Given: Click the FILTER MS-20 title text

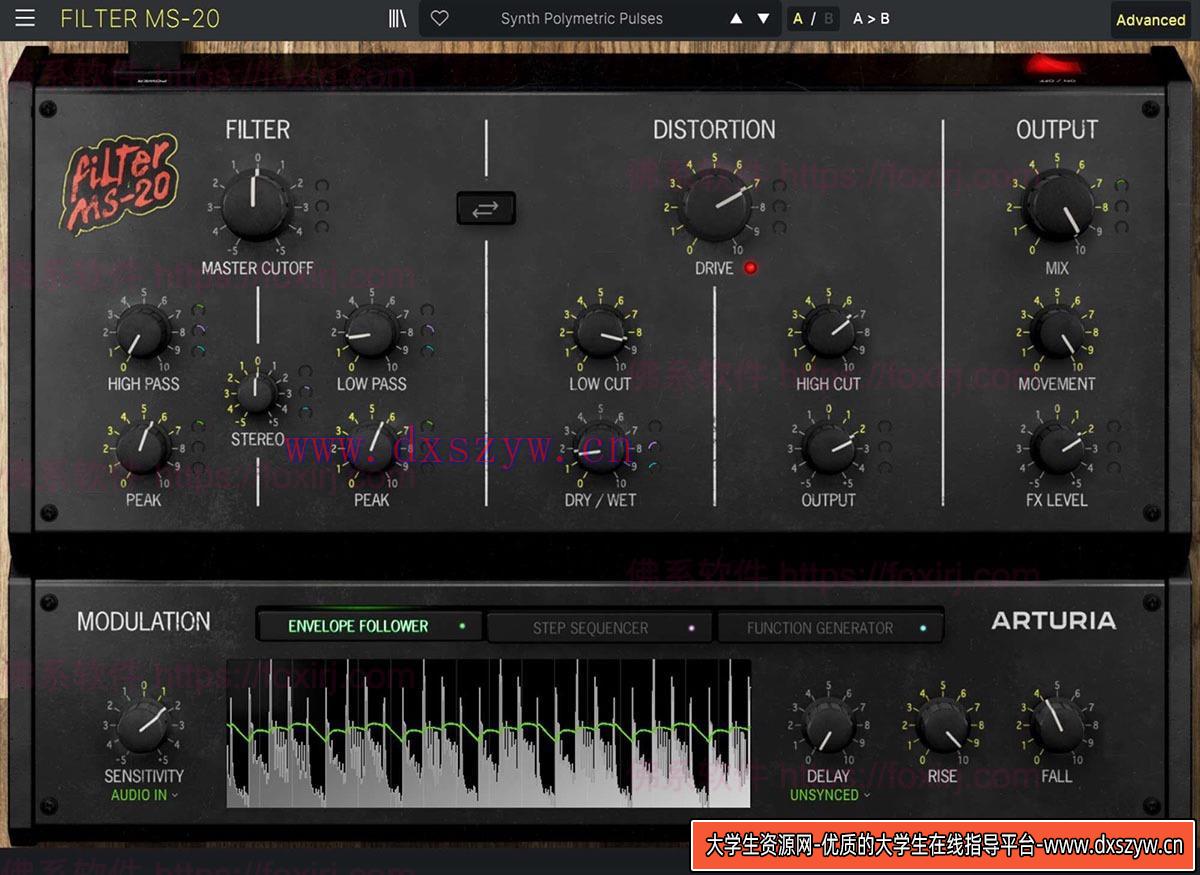Looking at the screenshot, I should [140, 19].
